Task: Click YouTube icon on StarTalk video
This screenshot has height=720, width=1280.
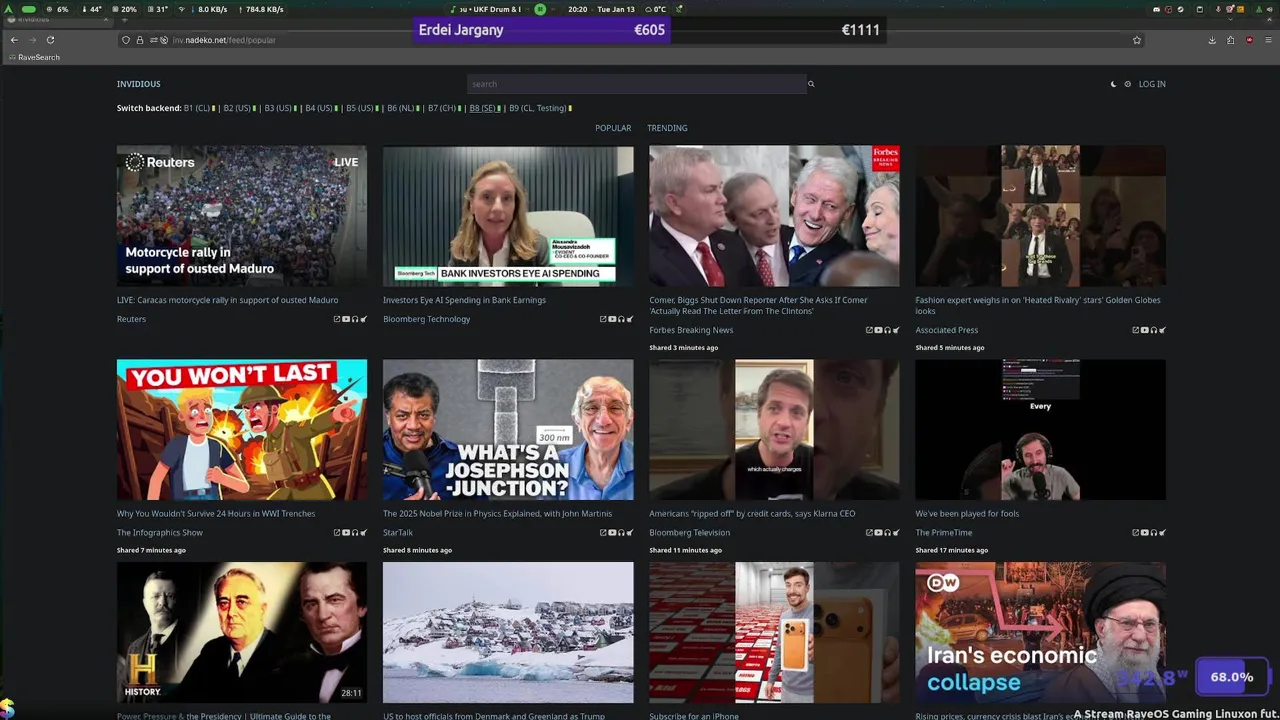Action: pos(612,533)
